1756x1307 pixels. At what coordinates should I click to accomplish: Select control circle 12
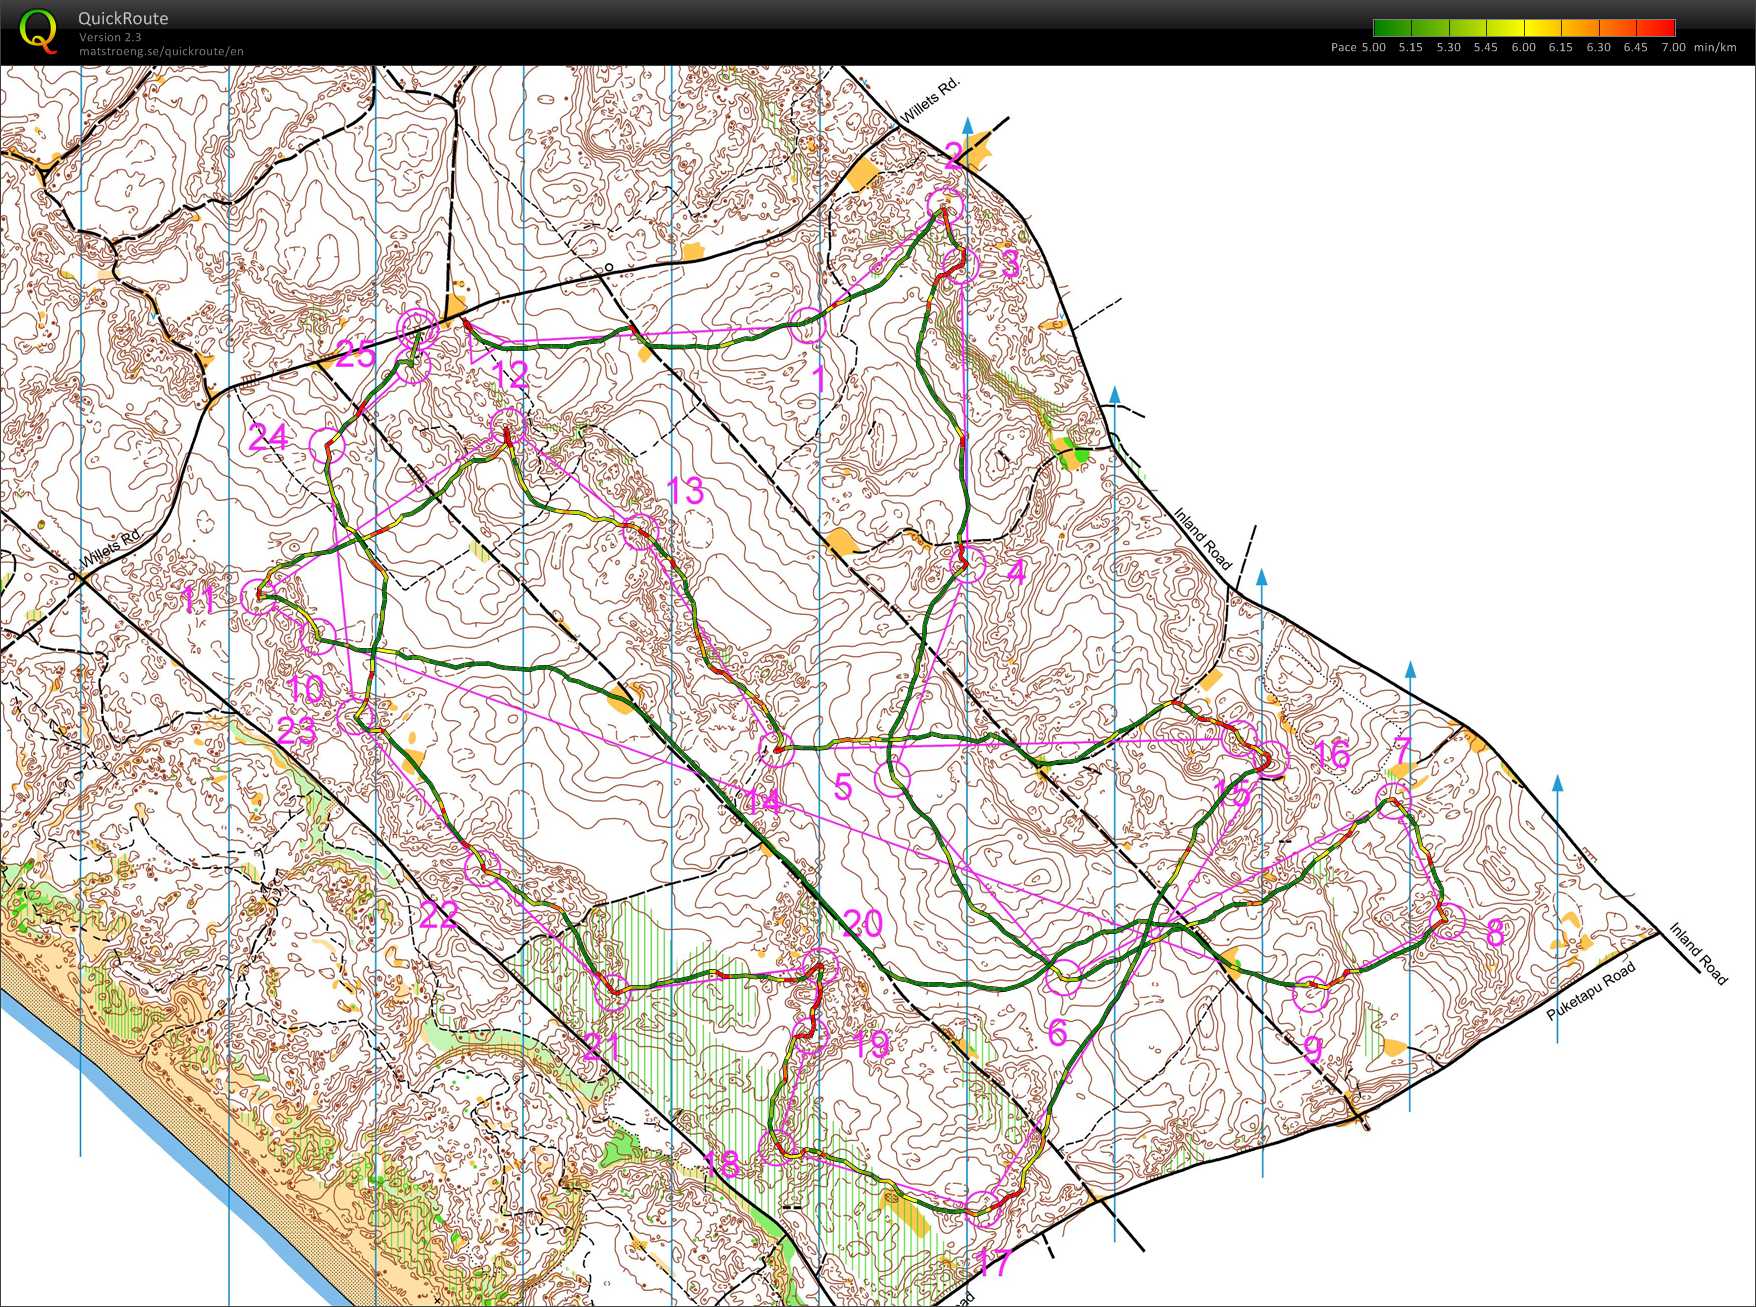coord(507,426)
